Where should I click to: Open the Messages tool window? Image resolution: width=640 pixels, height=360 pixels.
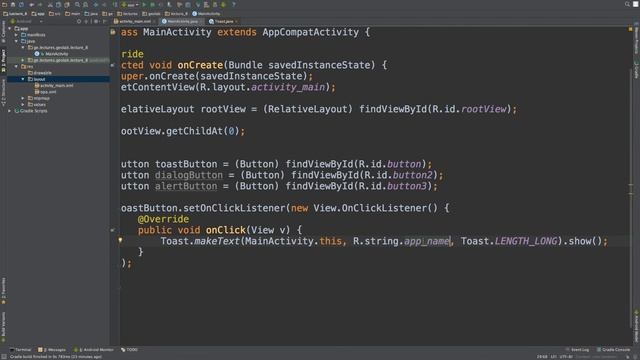[52, 350]
